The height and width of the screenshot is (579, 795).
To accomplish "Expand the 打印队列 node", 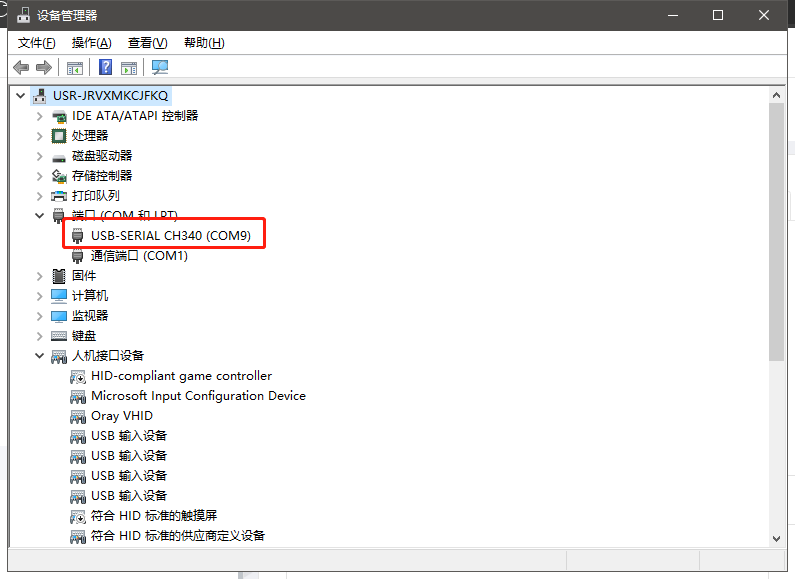I will coord(40,196).
